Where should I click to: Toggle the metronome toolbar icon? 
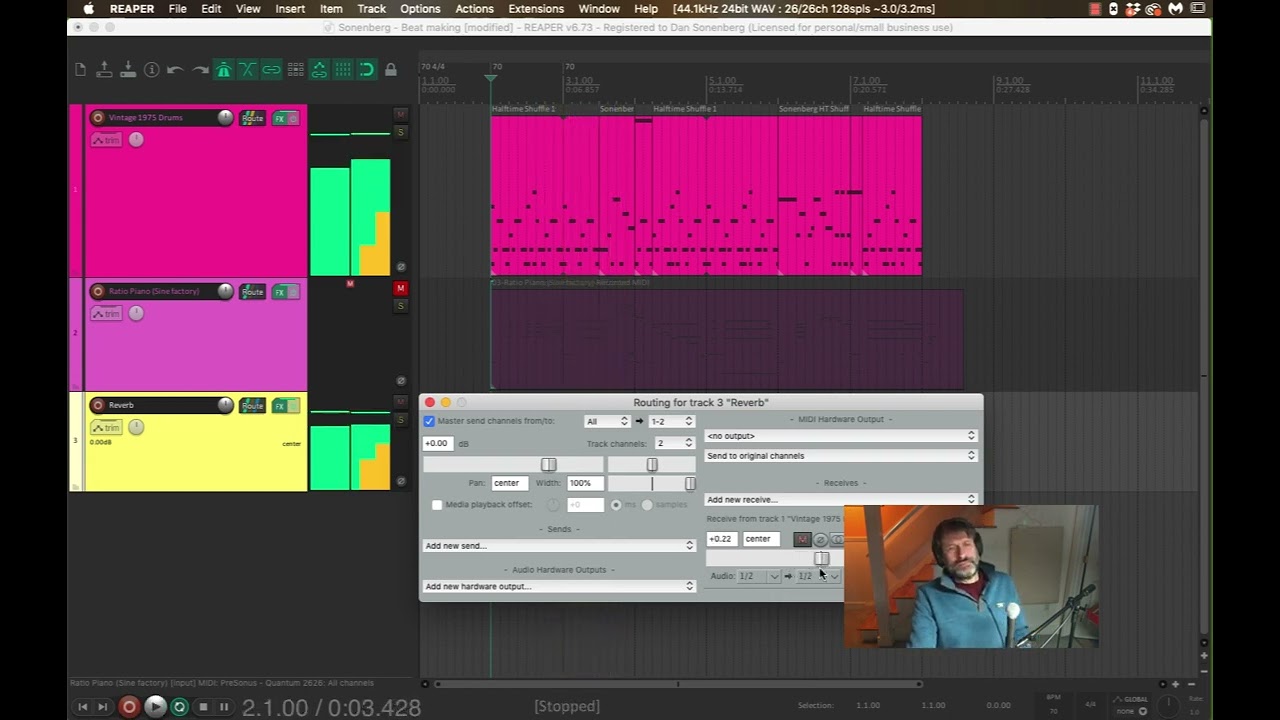[224, 70]
